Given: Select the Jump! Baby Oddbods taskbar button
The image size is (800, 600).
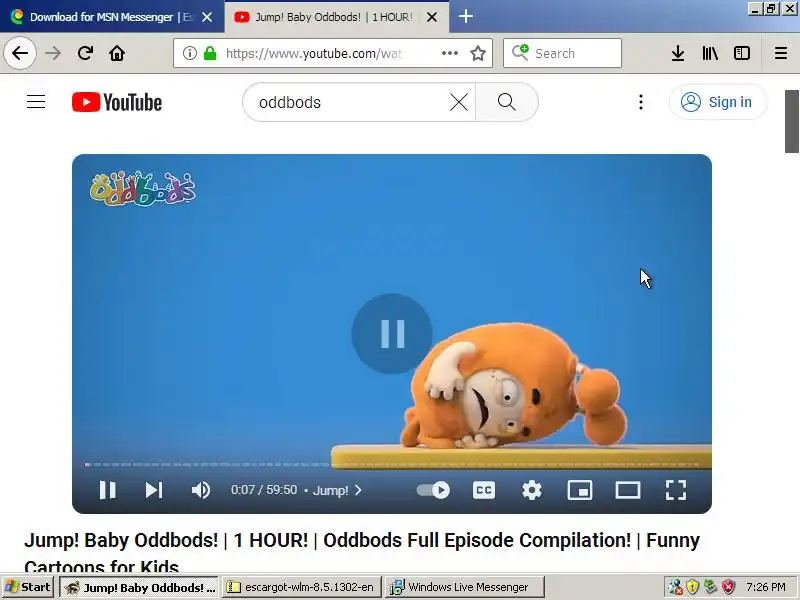Looking at the screenshot, I should tap(139, 587).
